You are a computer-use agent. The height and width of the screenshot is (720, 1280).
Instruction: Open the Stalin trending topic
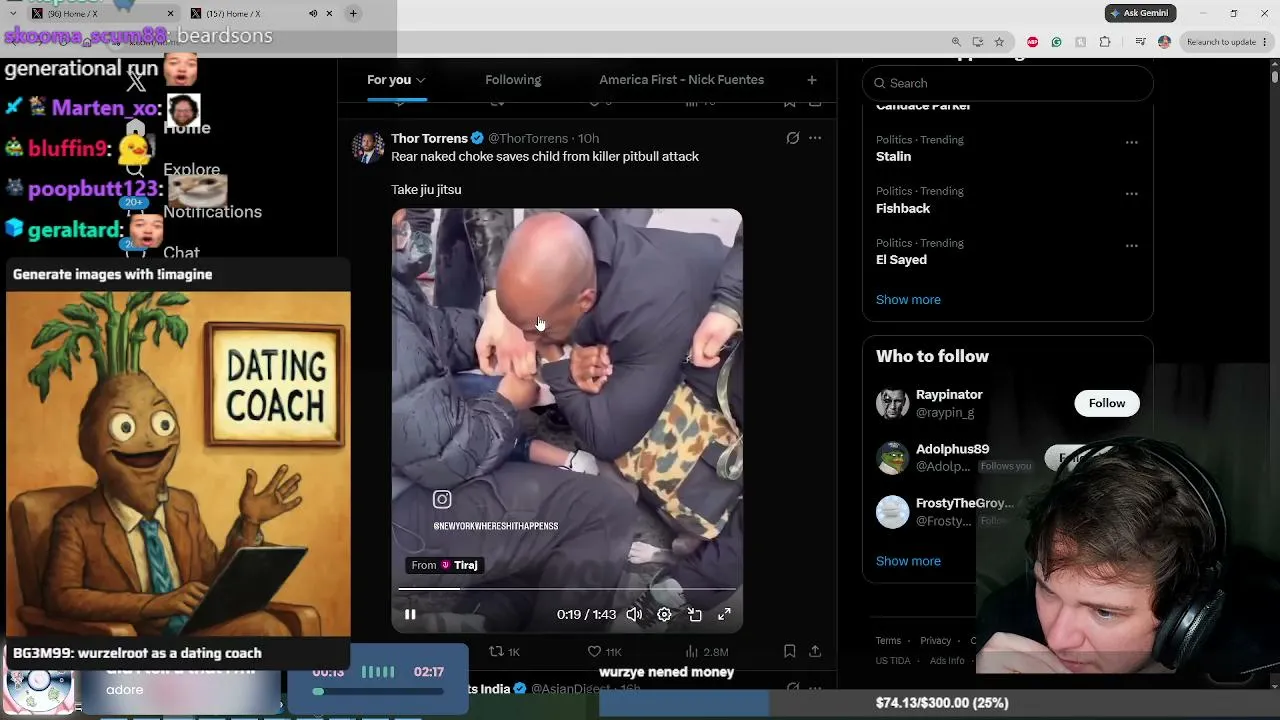(x=893, y=157)
